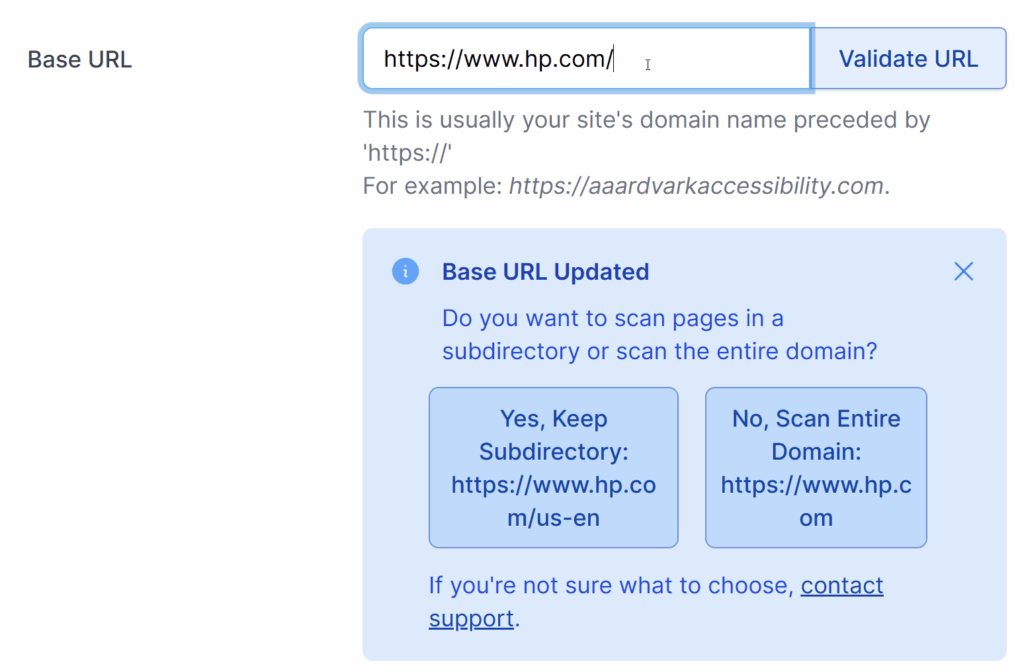Click the Base URL field label
Screen dimensions: 1024x672
79,59
